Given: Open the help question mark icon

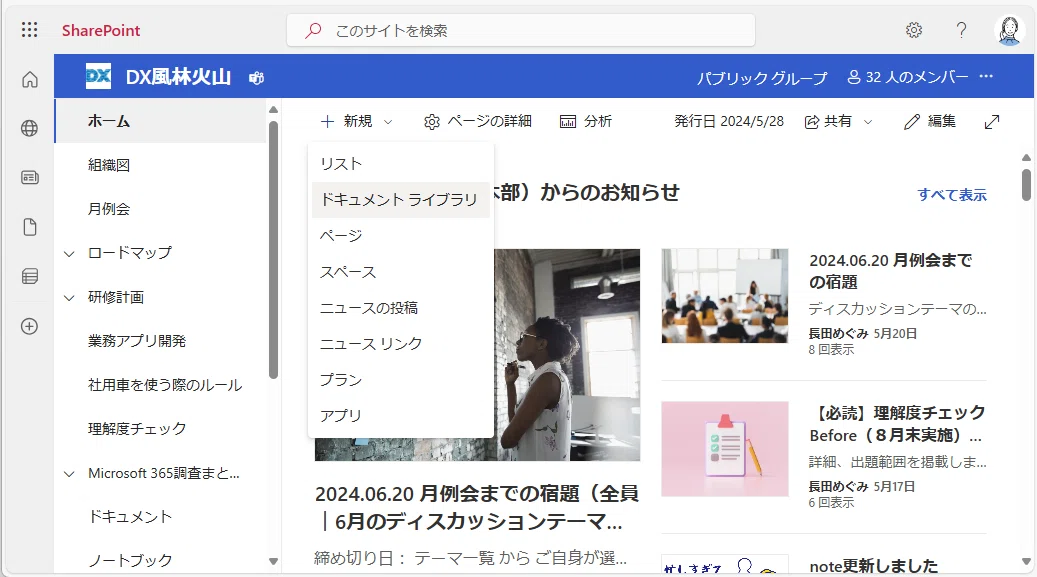Looking at the screenshot, I should (x=962, y=30).
